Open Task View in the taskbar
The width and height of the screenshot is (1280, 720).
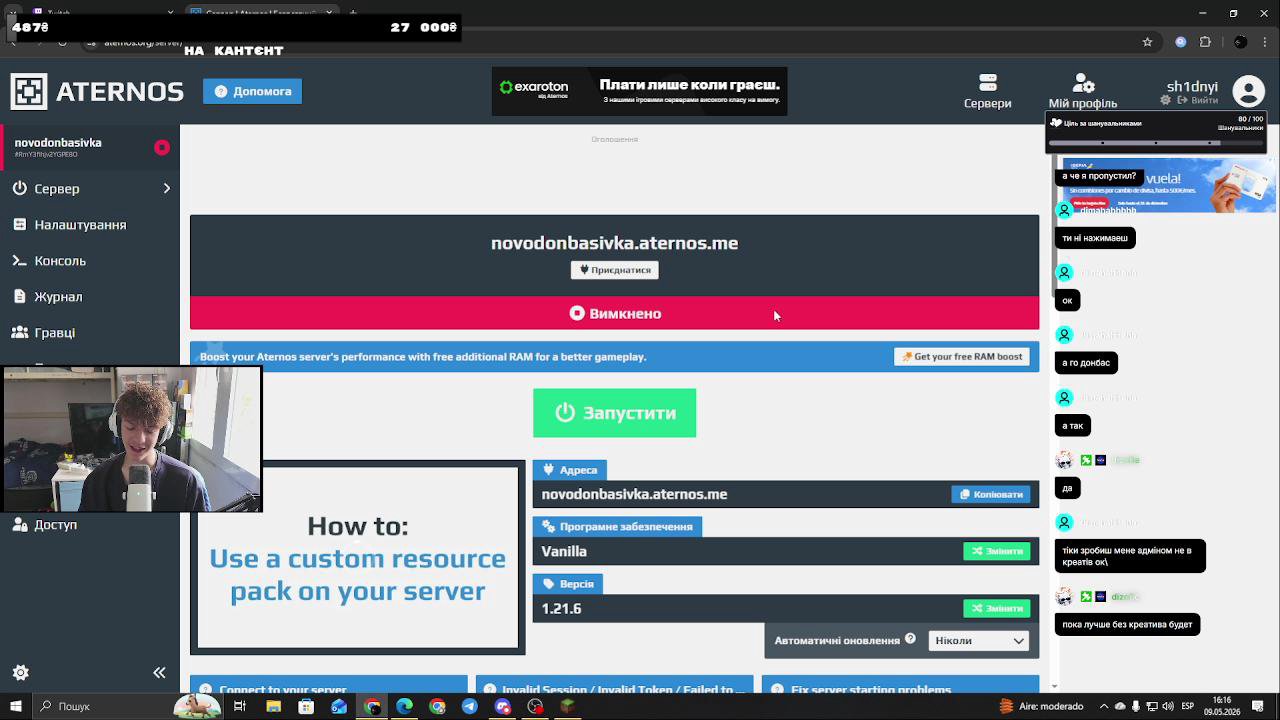pyautogui.click(x=240, y=706)
